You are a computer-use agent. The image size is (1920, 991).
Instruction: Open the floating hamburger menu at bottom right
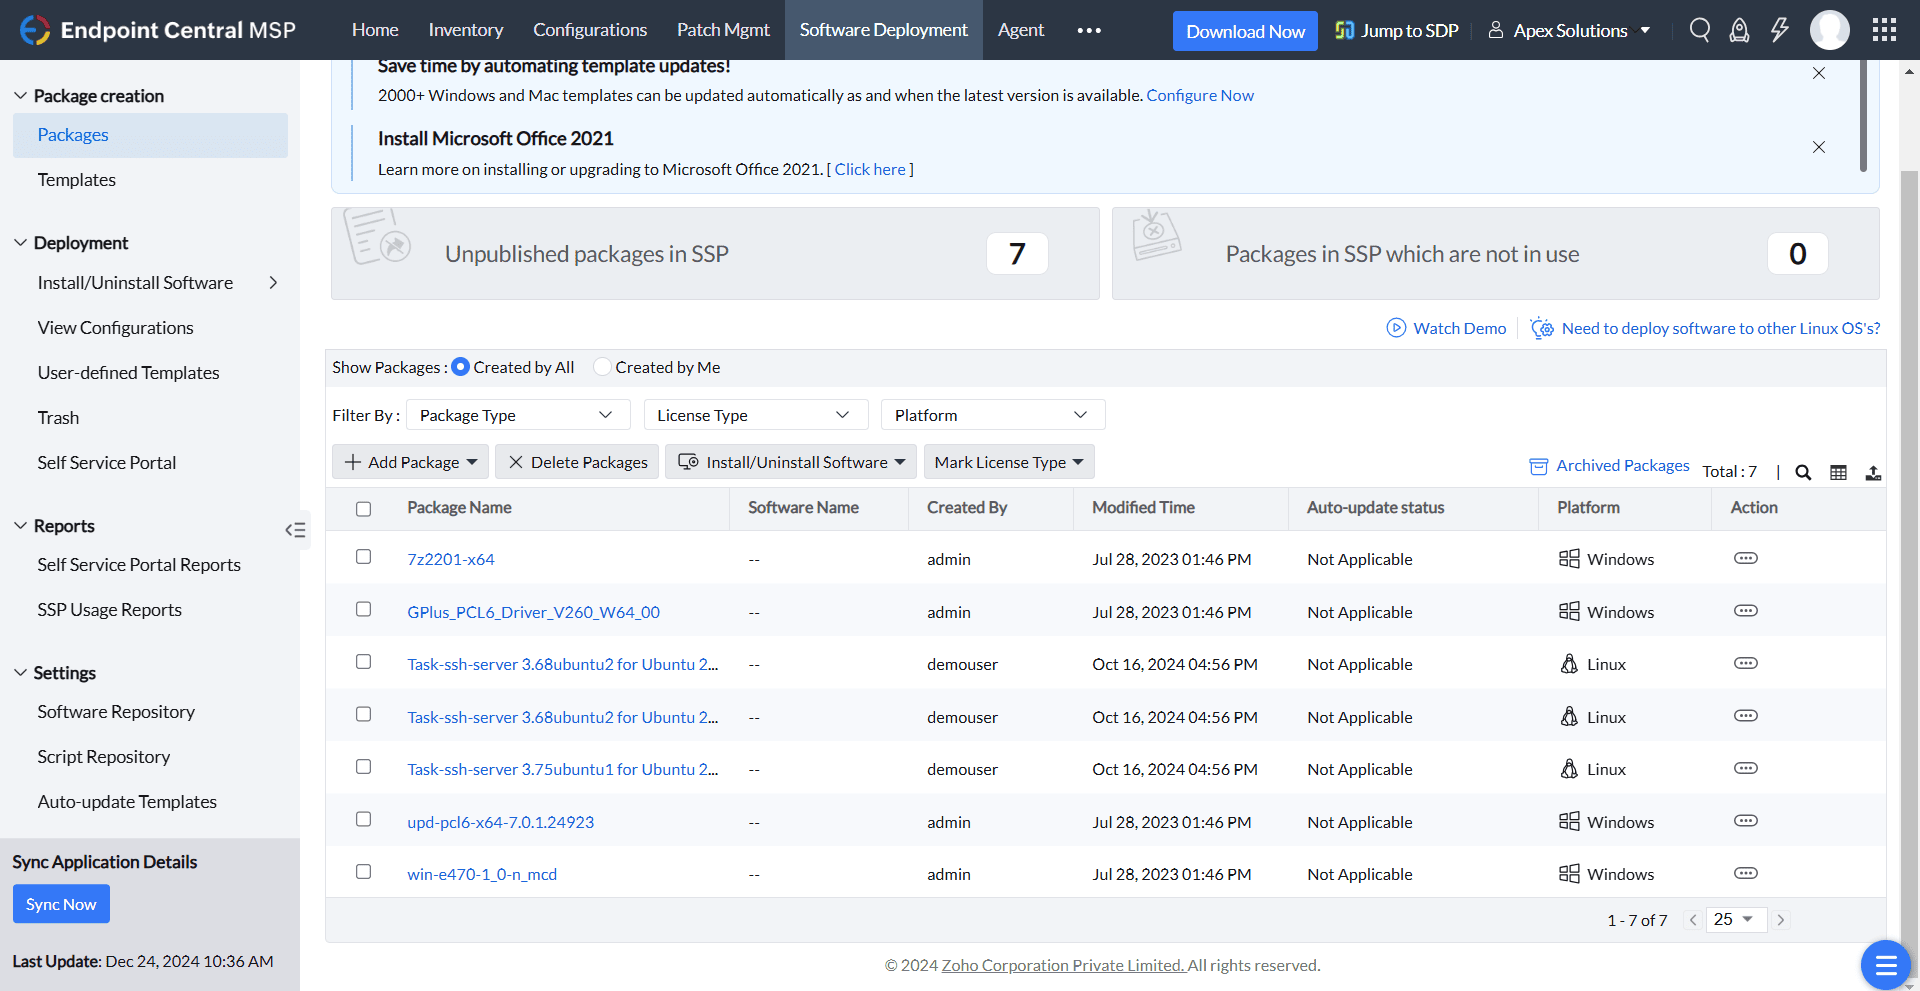(x=1886, y=964)
